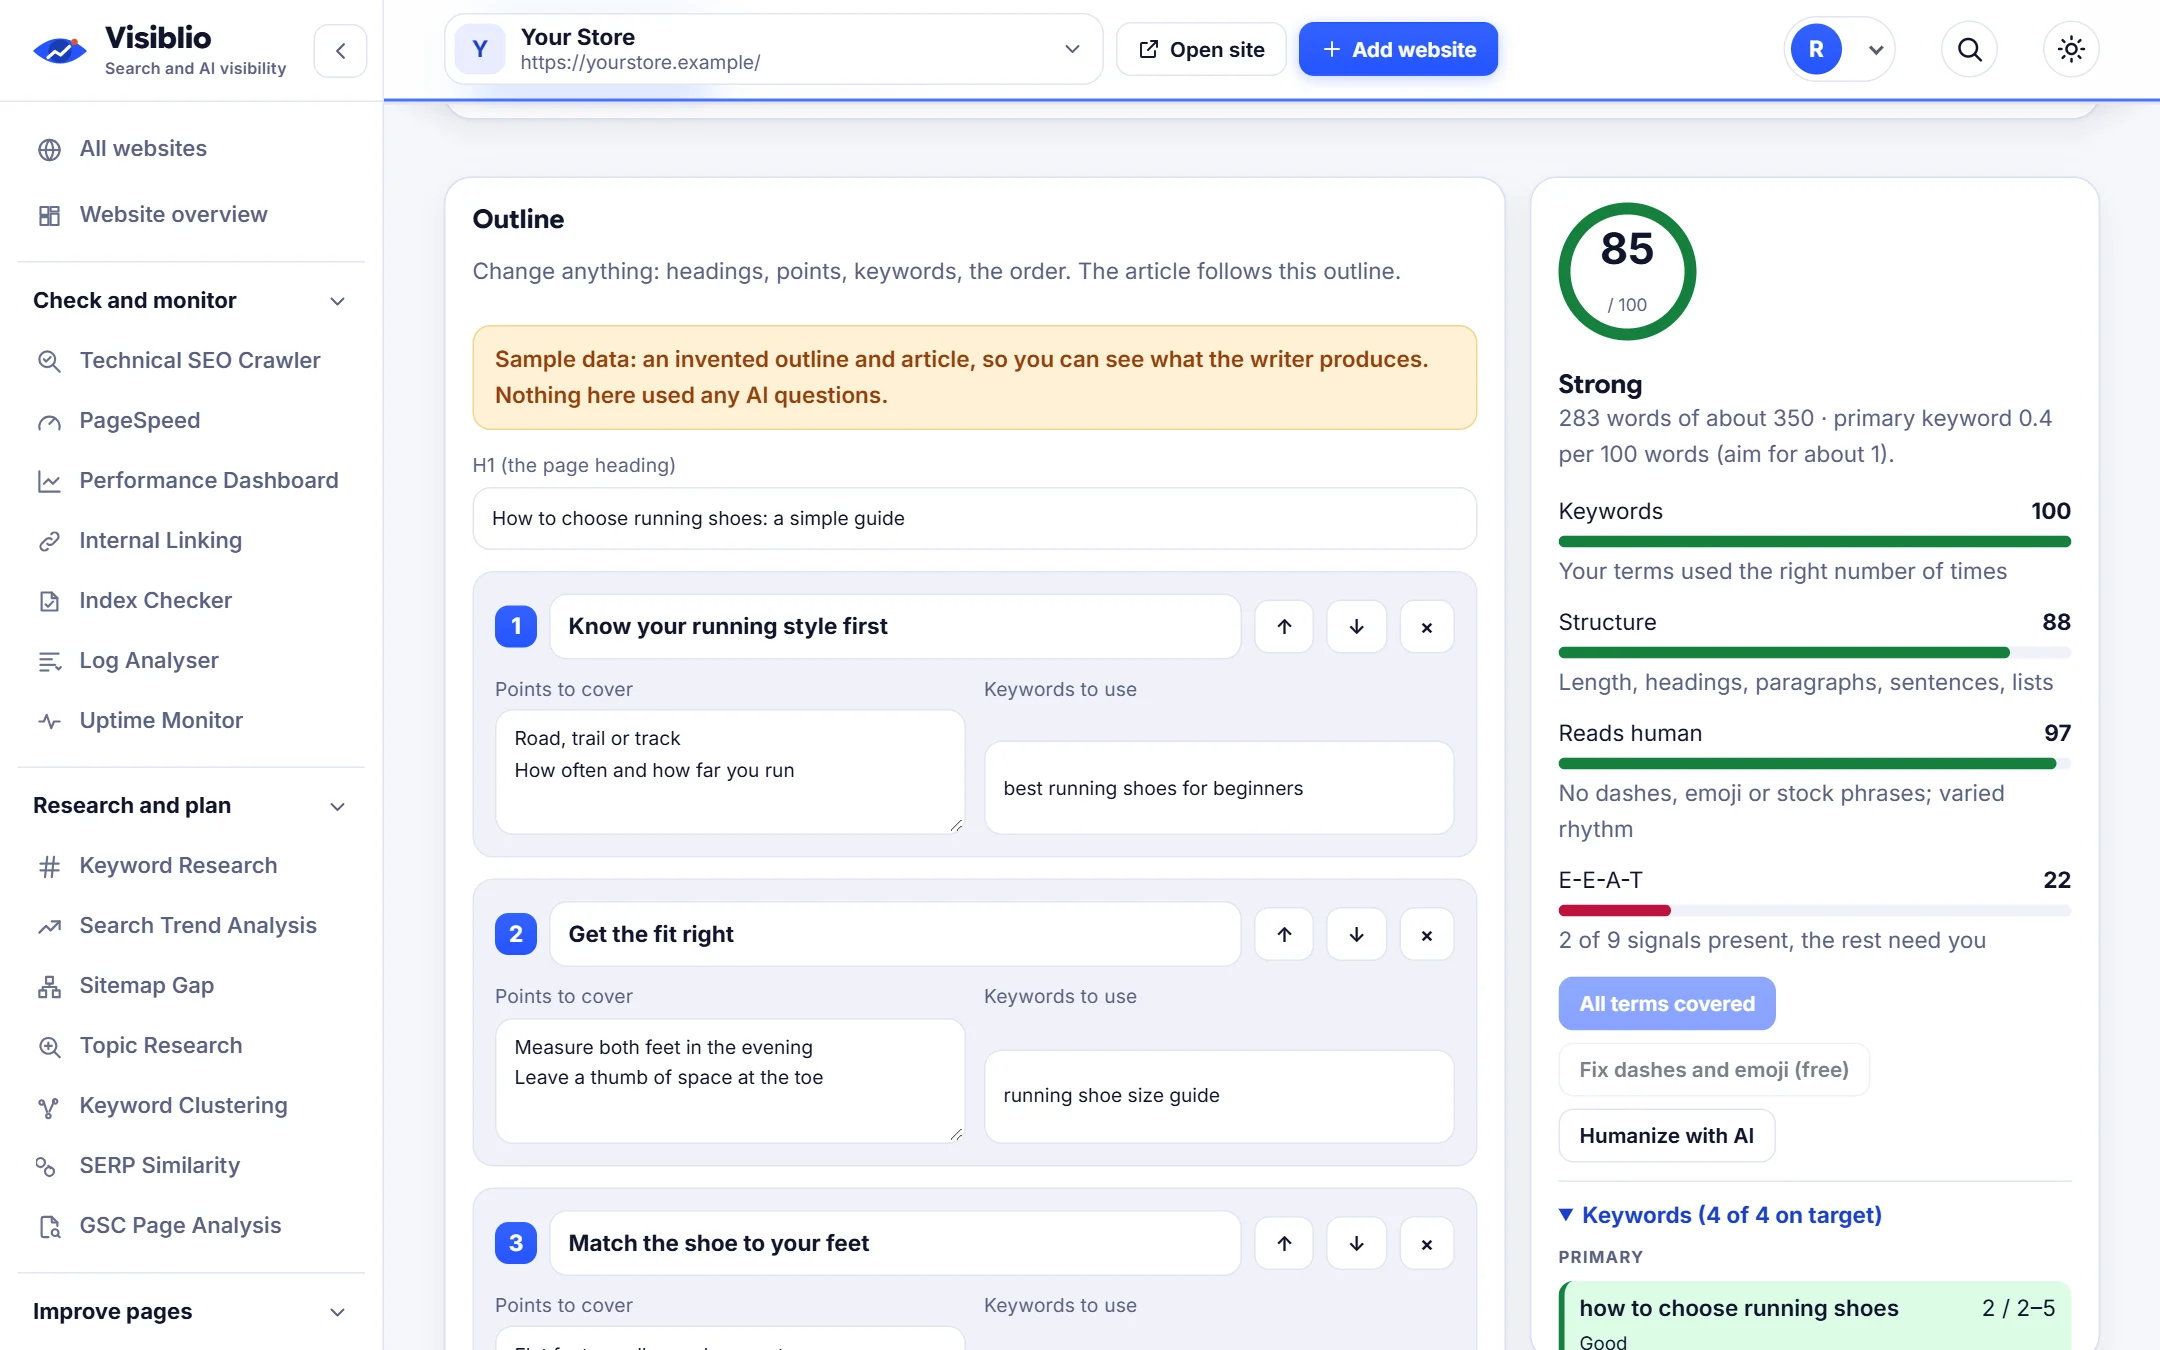The image size is (2160, 1350).
Task: Move section 1 up with arrow
Action: coord(1284,627)
